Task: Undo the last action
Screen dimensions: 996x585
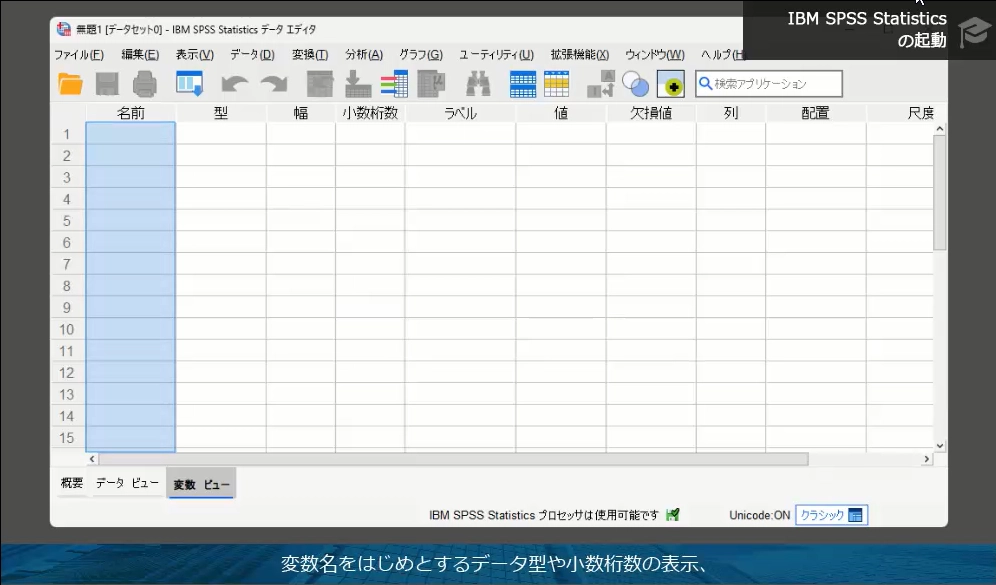Action: click(234, 84)
